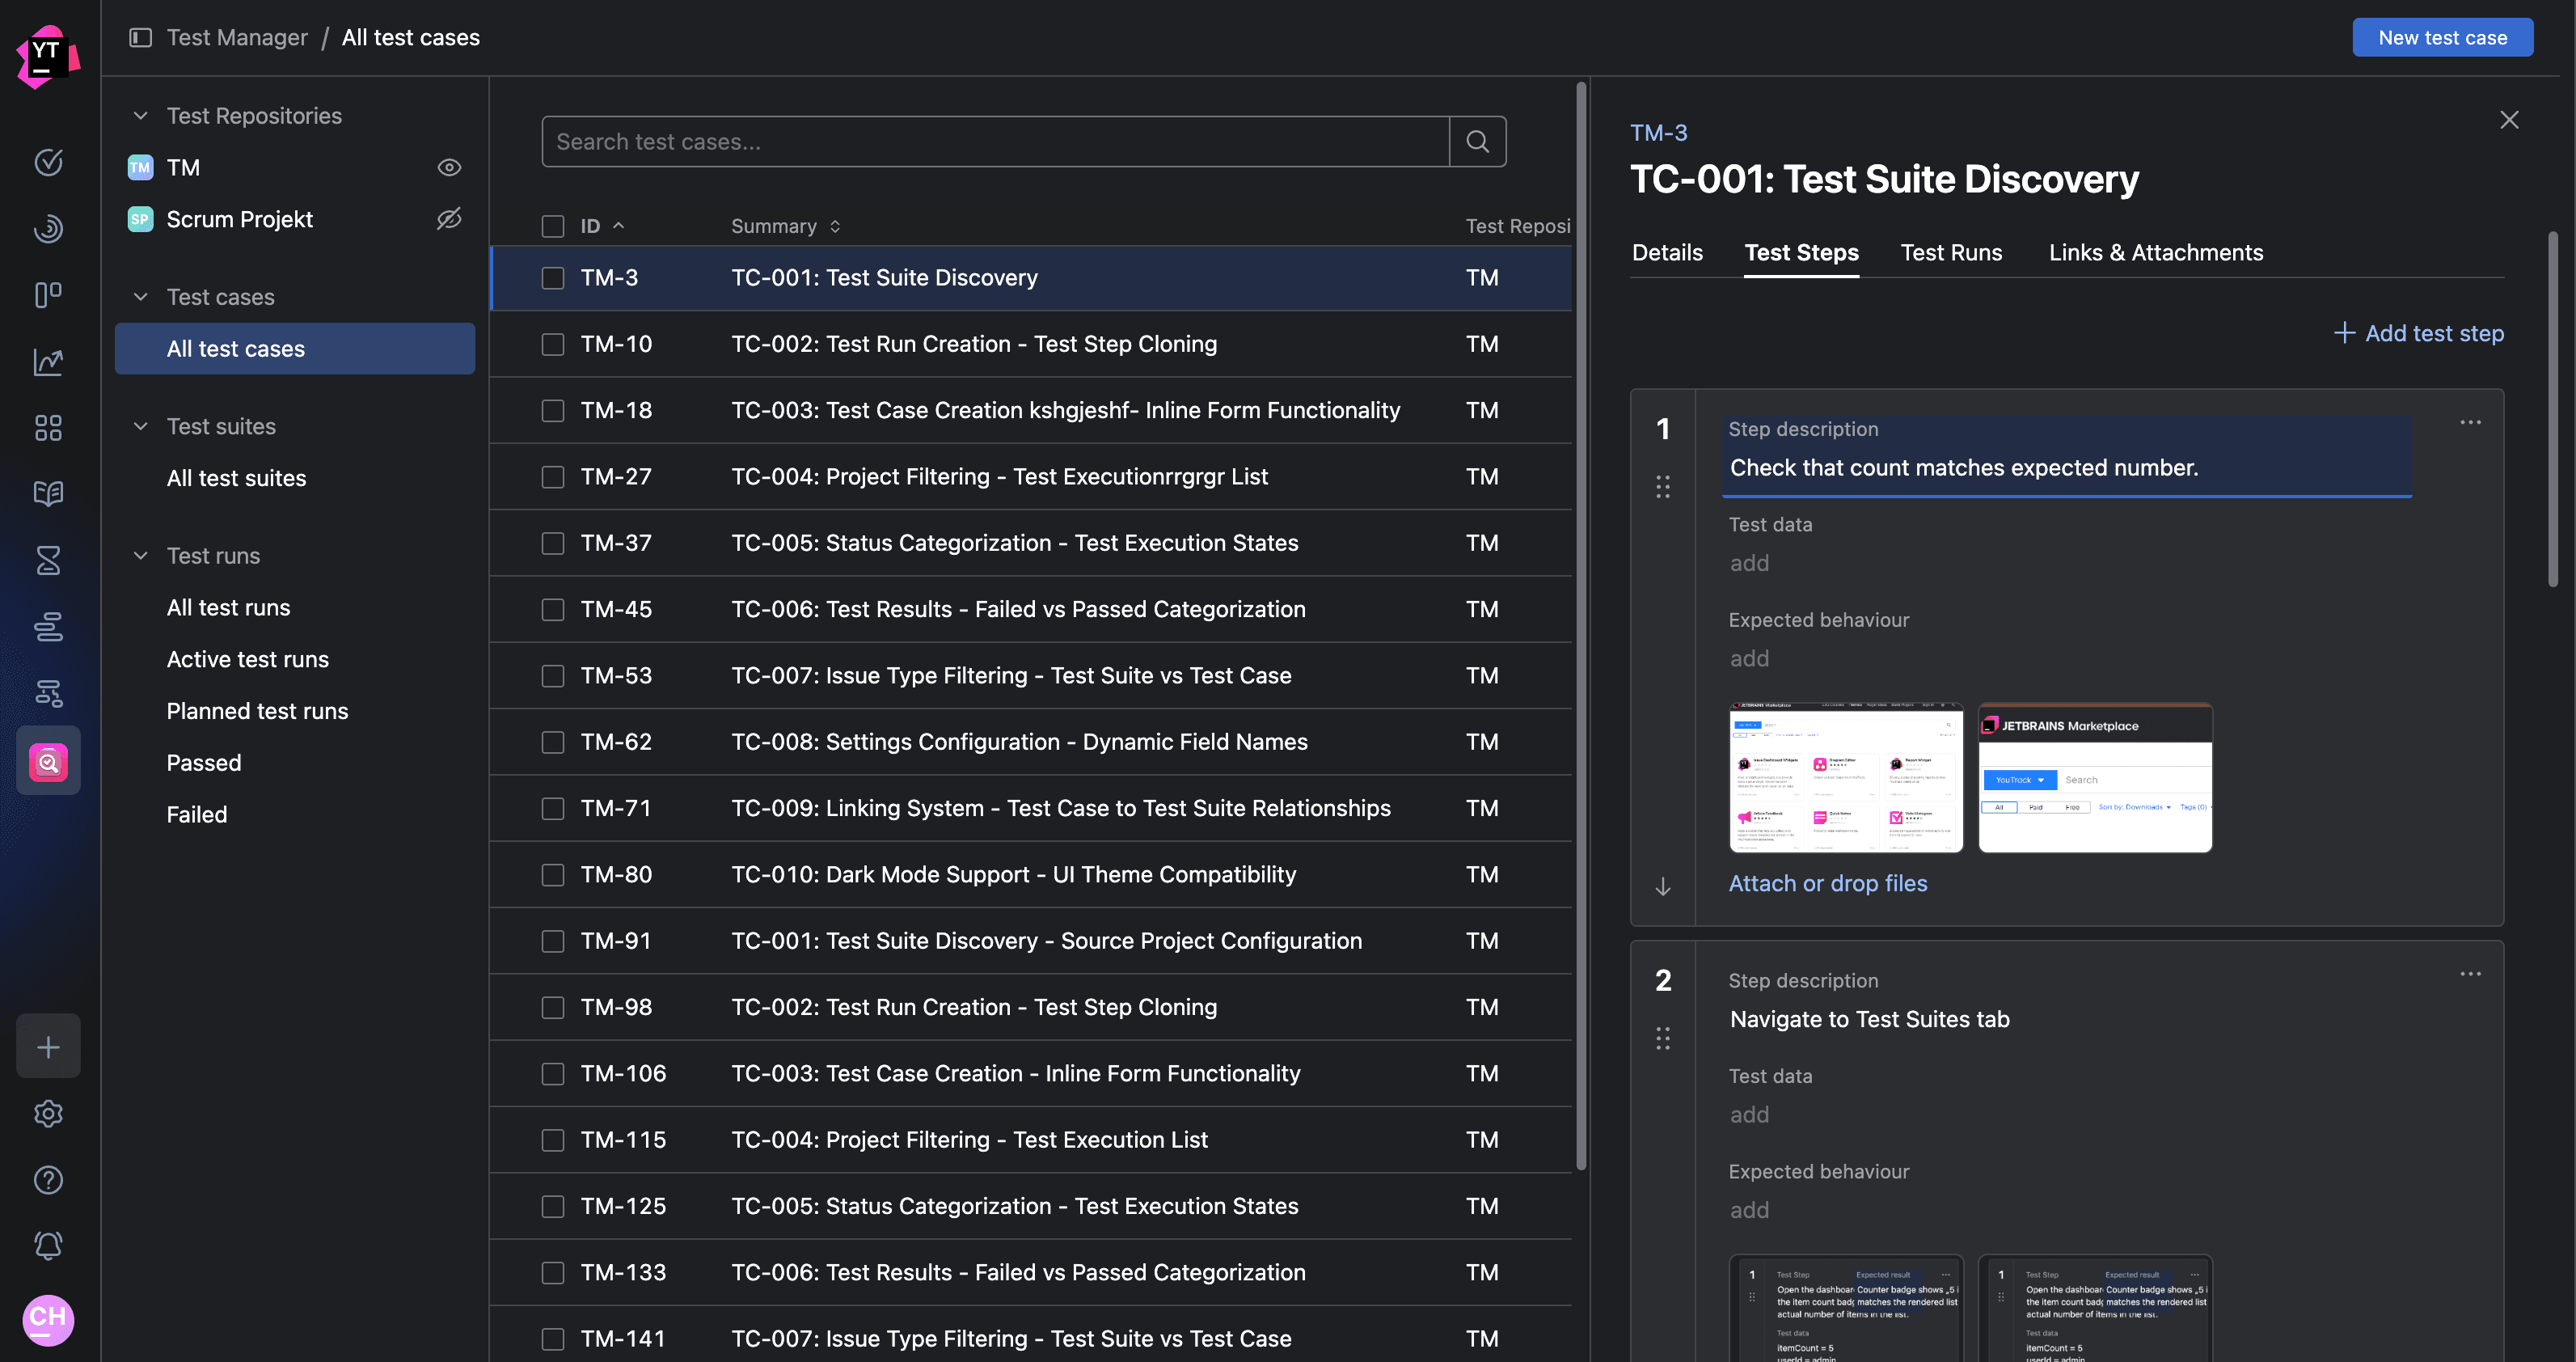Check the select-all header checkbox
The width and height of the screenshot is (2576, 1362).
[x=552, y=226]
